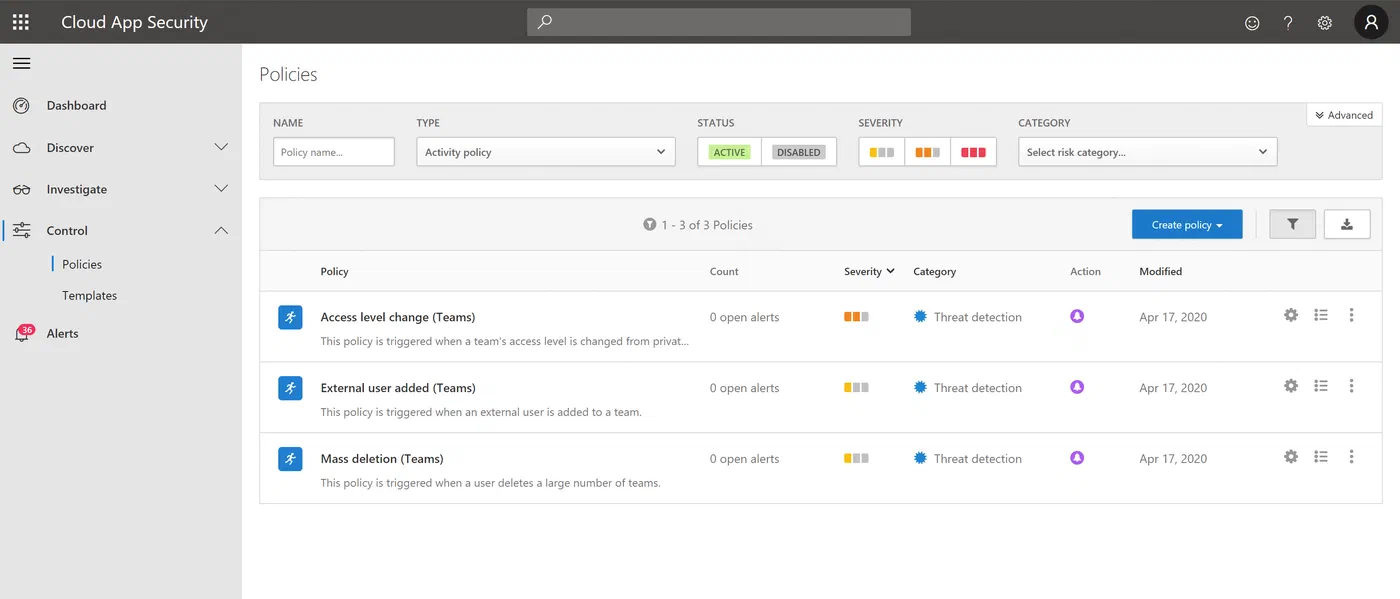Click the Control sliders icon

pyautogui.click(x=21, y=230)
